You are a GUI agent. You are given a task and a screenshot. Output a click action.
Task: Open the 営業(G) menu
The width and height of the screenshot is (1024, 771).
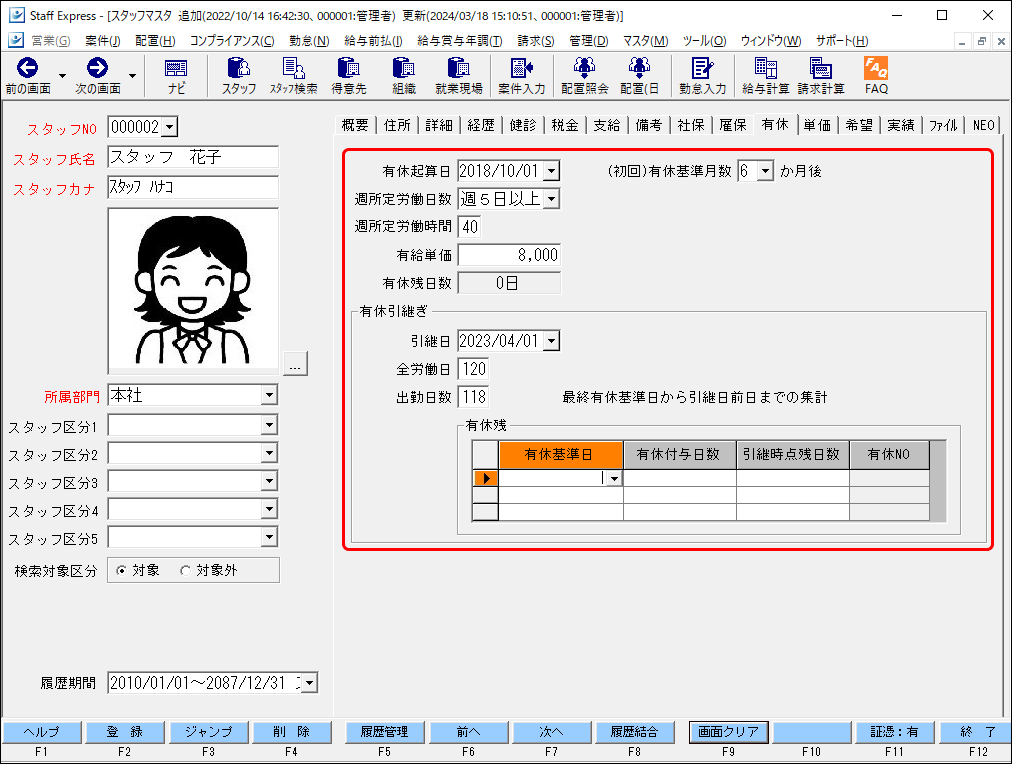click(x=50, y=40)
